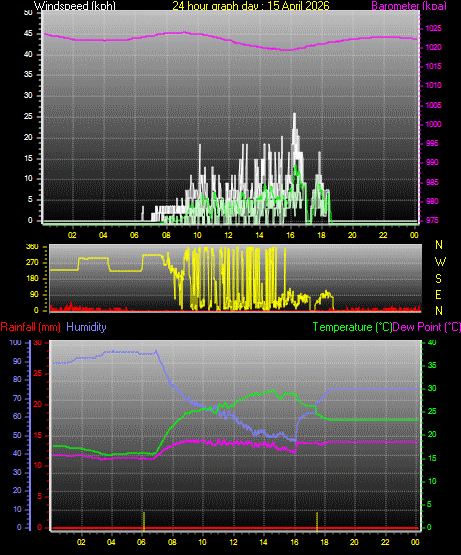
Task: Click the yellow marker near hour 06
Action: [x=144, y=521]
